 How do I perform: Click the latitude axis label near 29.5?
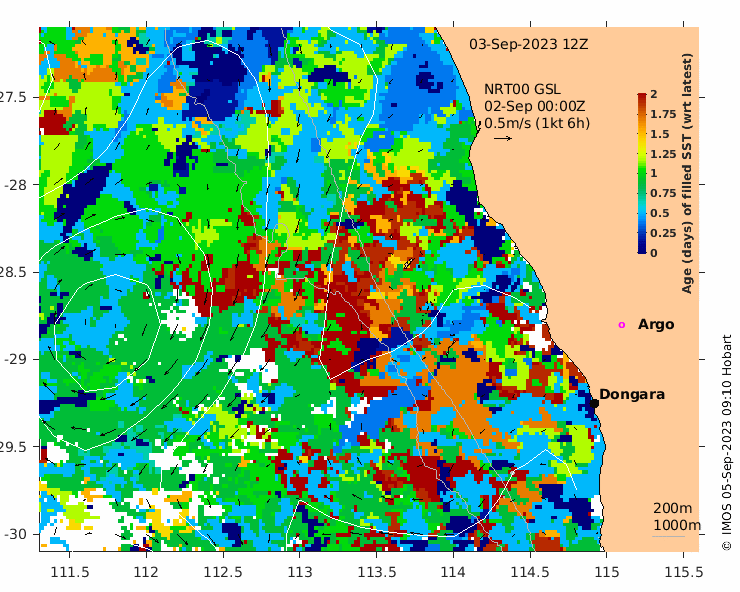[13, 447]
